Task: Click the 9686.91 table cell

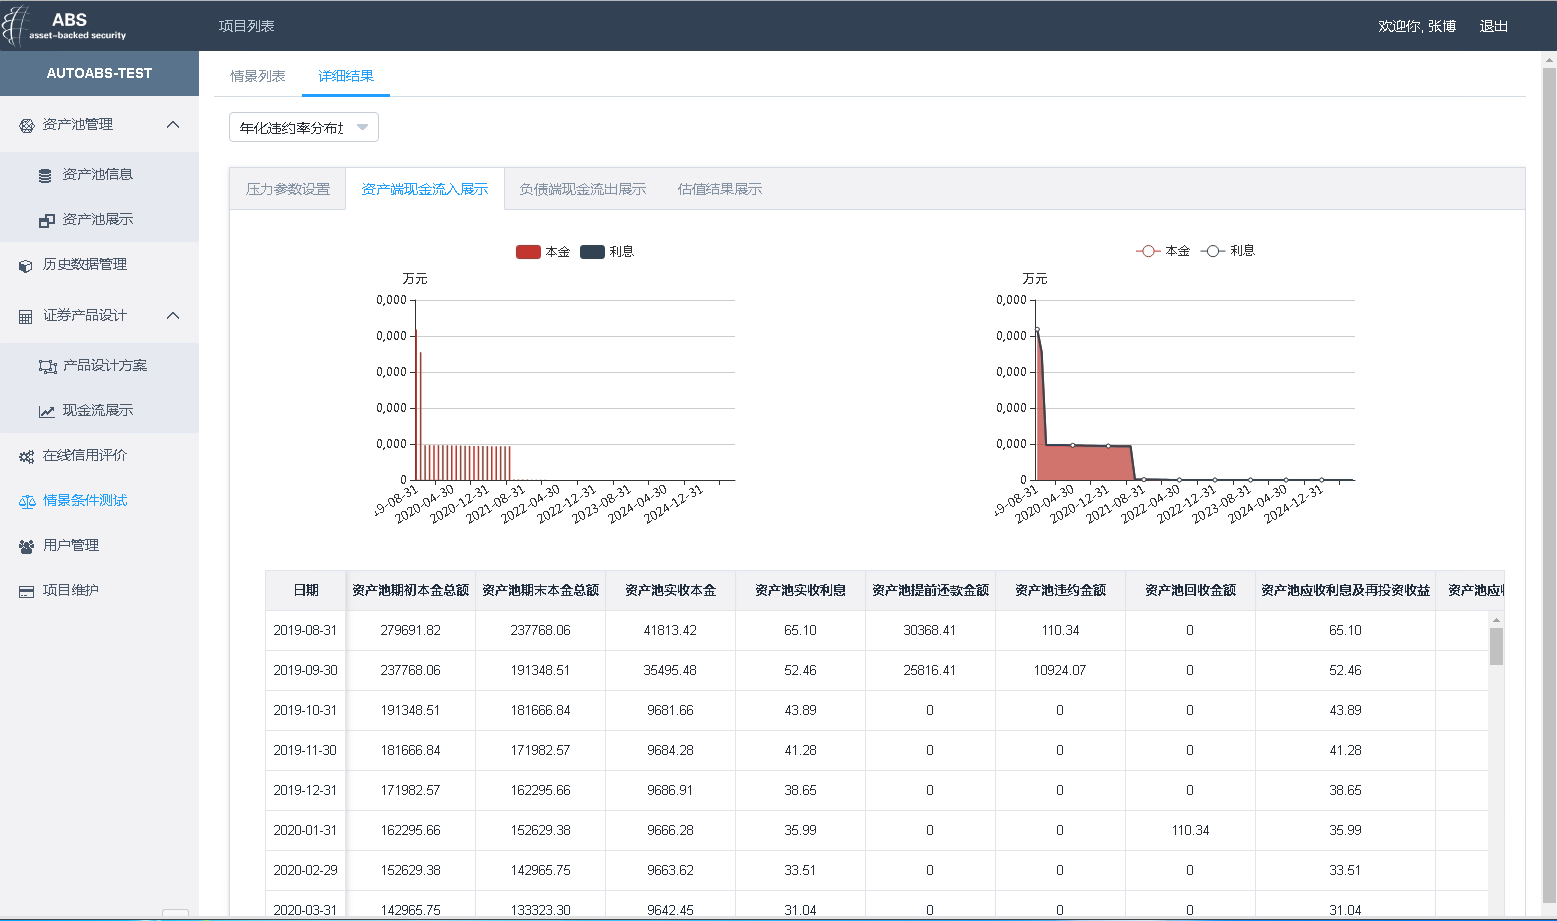Action: pyautogui.click(x=671, y=791)
